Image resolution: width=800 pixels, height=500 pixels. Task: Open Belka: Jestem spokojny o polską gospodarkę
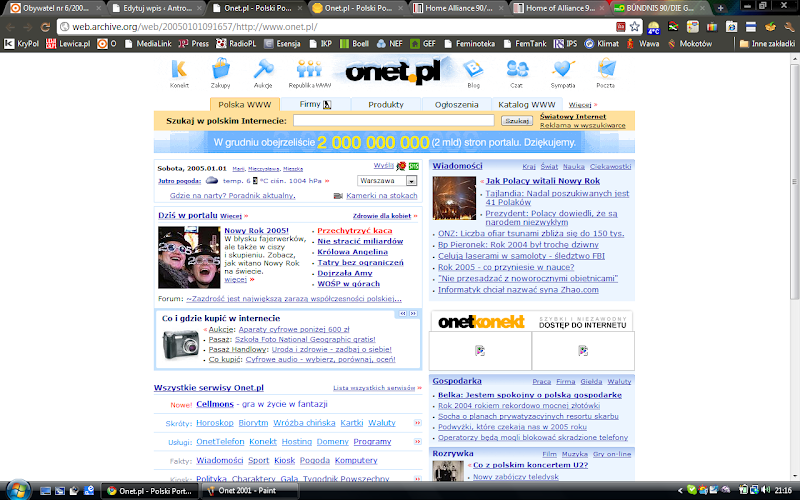[x=530, y=395]
